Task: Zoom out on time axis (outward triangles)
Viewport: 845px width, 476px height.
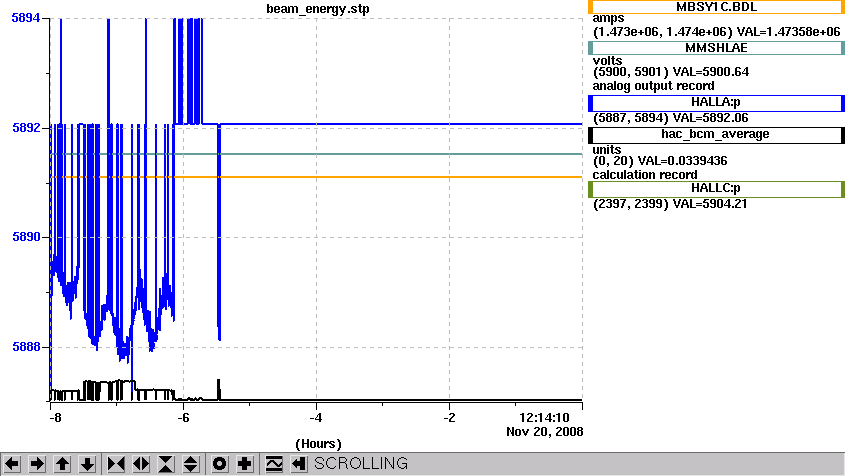Action: (141, 464)
